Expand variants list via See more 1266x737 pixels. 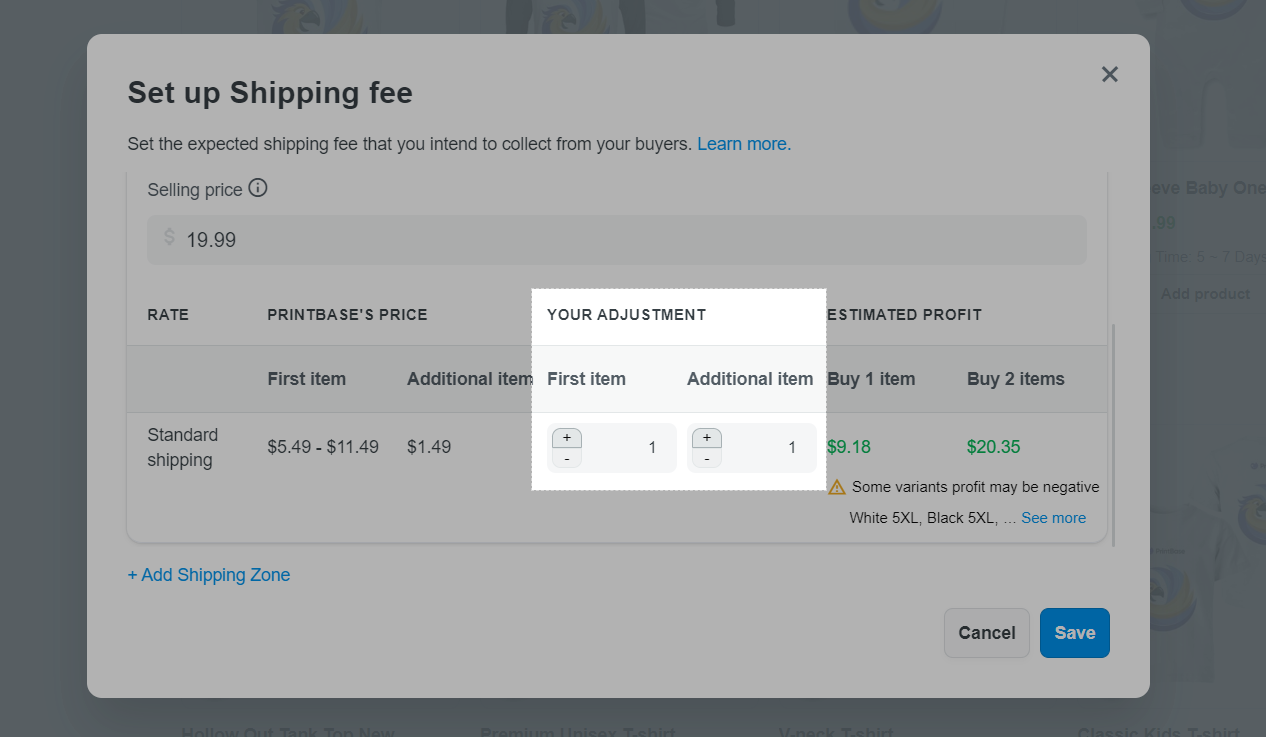coord(1053,518)
